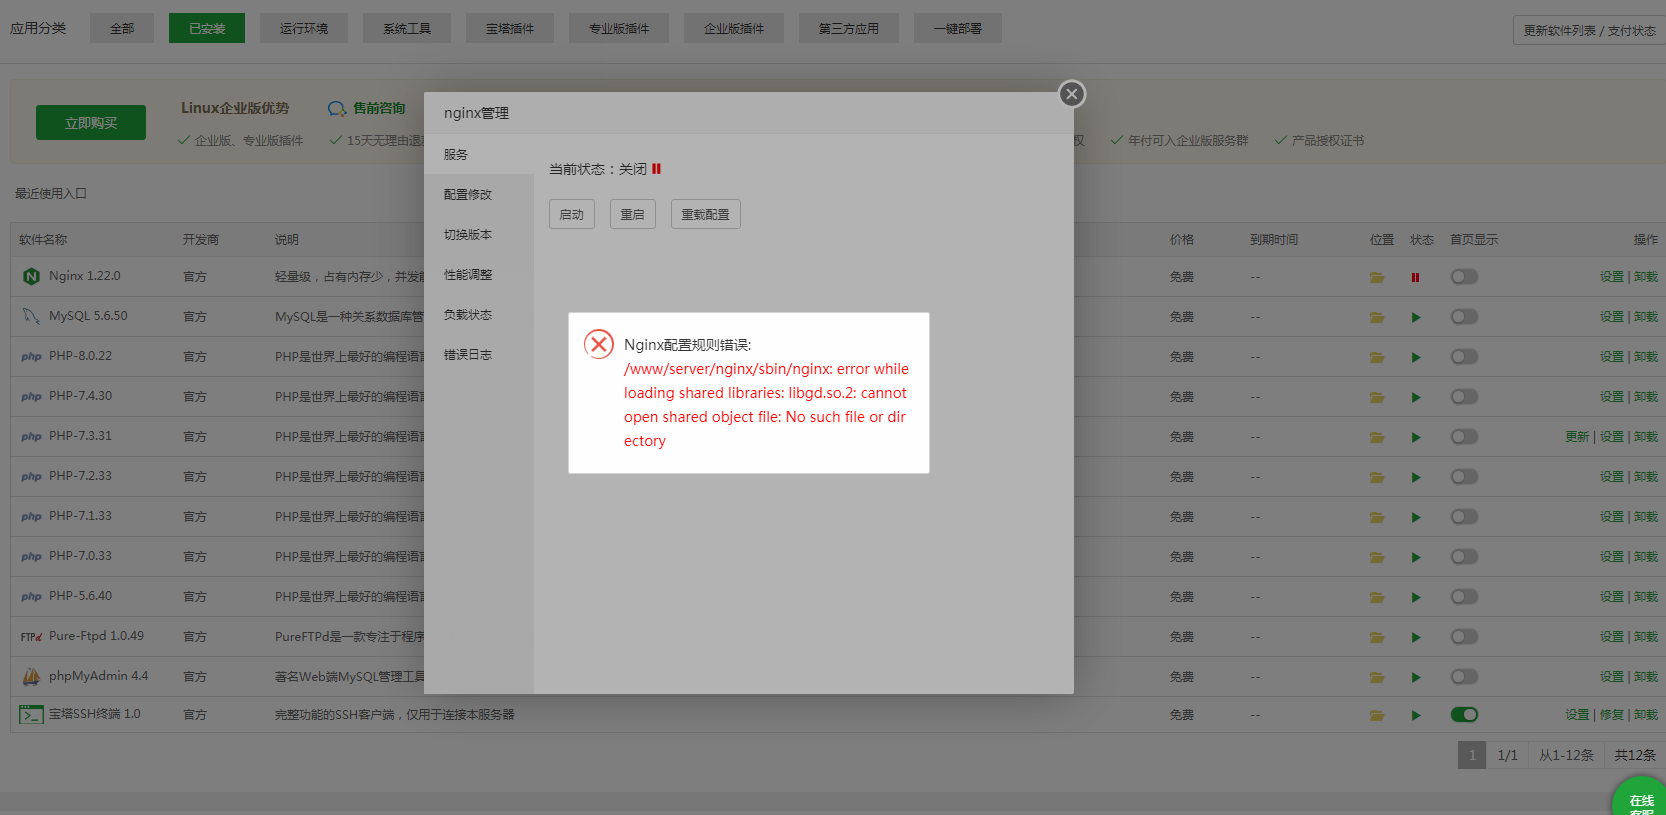This screenshot has height=815, width=1666.
Task: Click the 启动 button
Action: [572, 214]
